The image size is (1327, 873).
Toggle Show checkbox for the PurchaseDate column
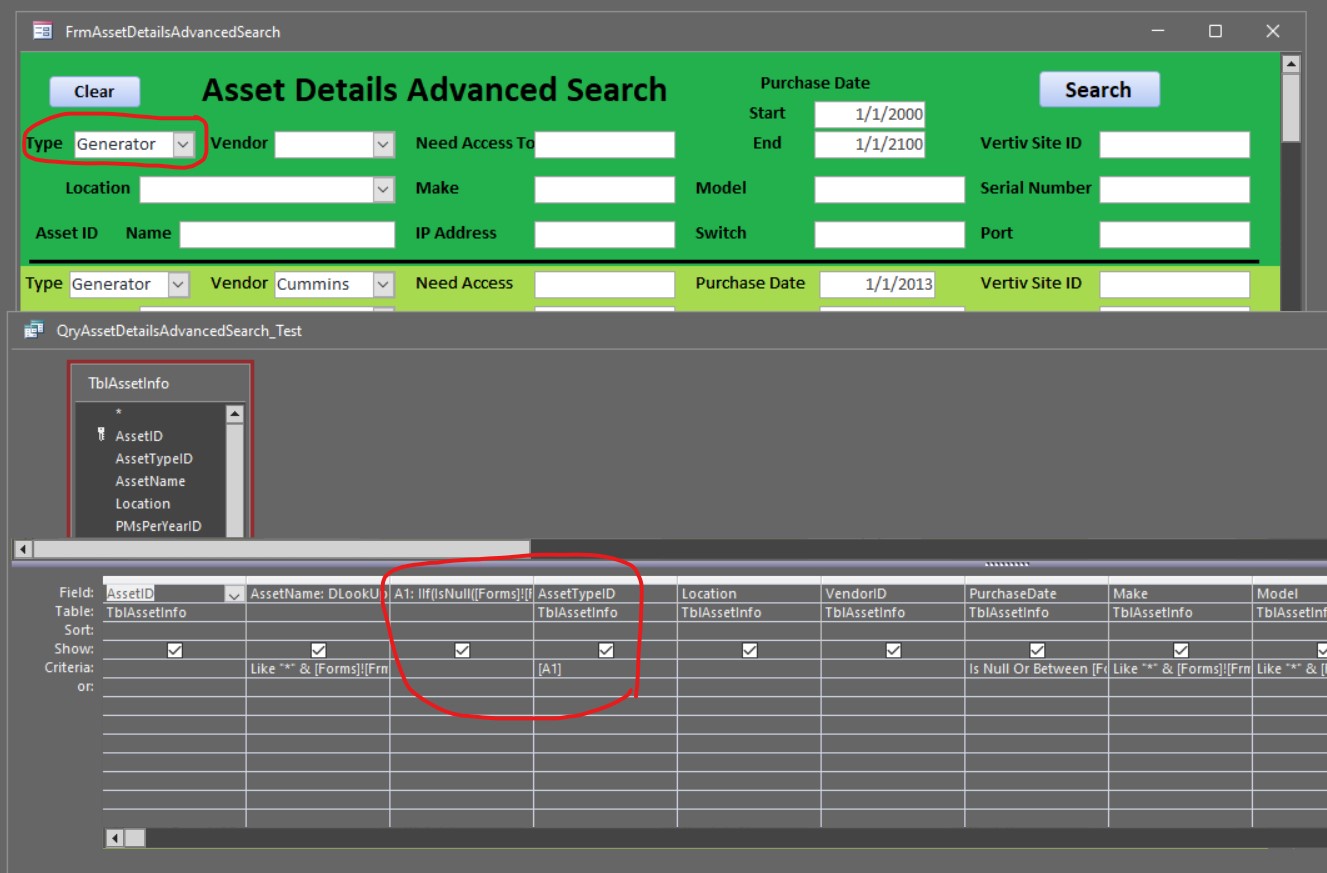coord(1037,650)
